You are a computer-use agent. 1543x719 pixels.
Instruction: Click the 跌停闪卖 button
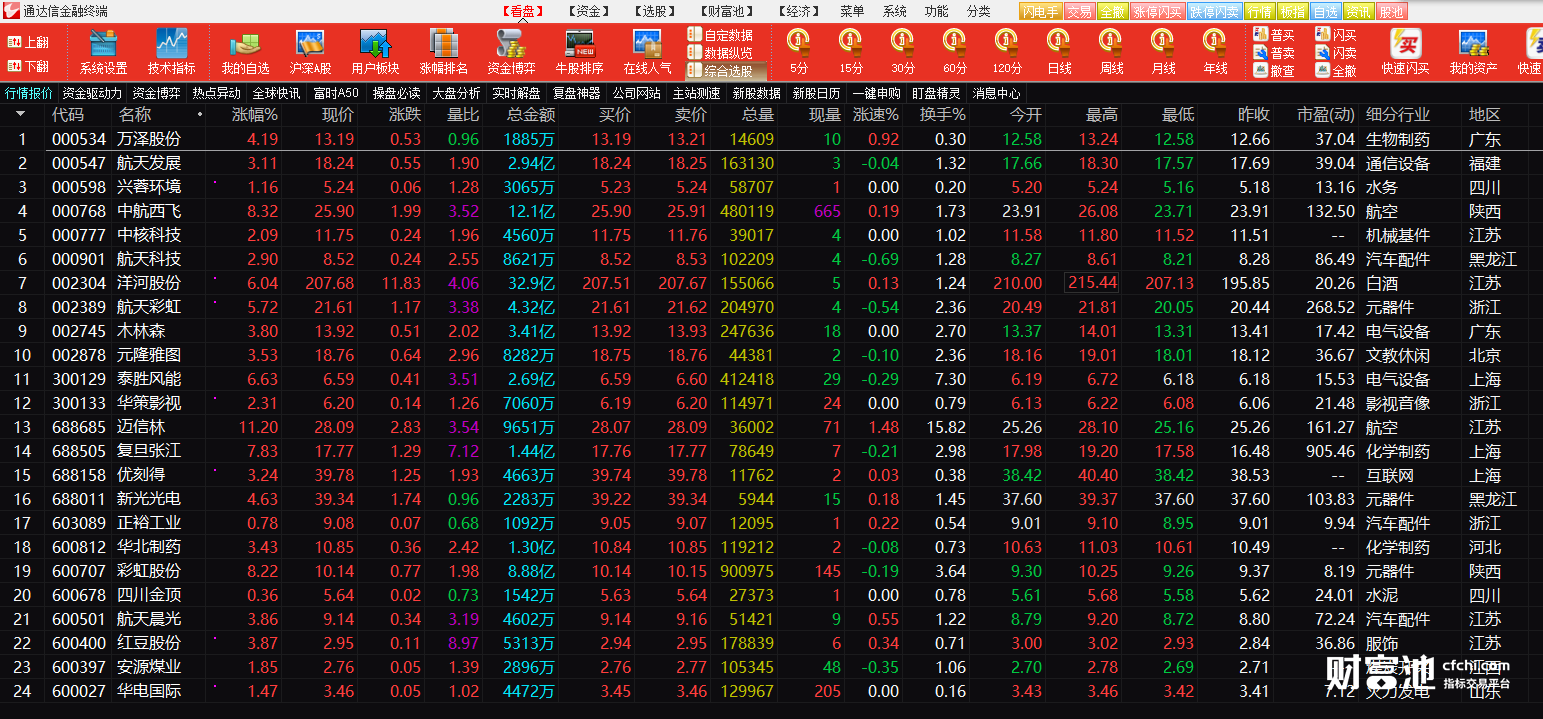tap(1214, 12)
